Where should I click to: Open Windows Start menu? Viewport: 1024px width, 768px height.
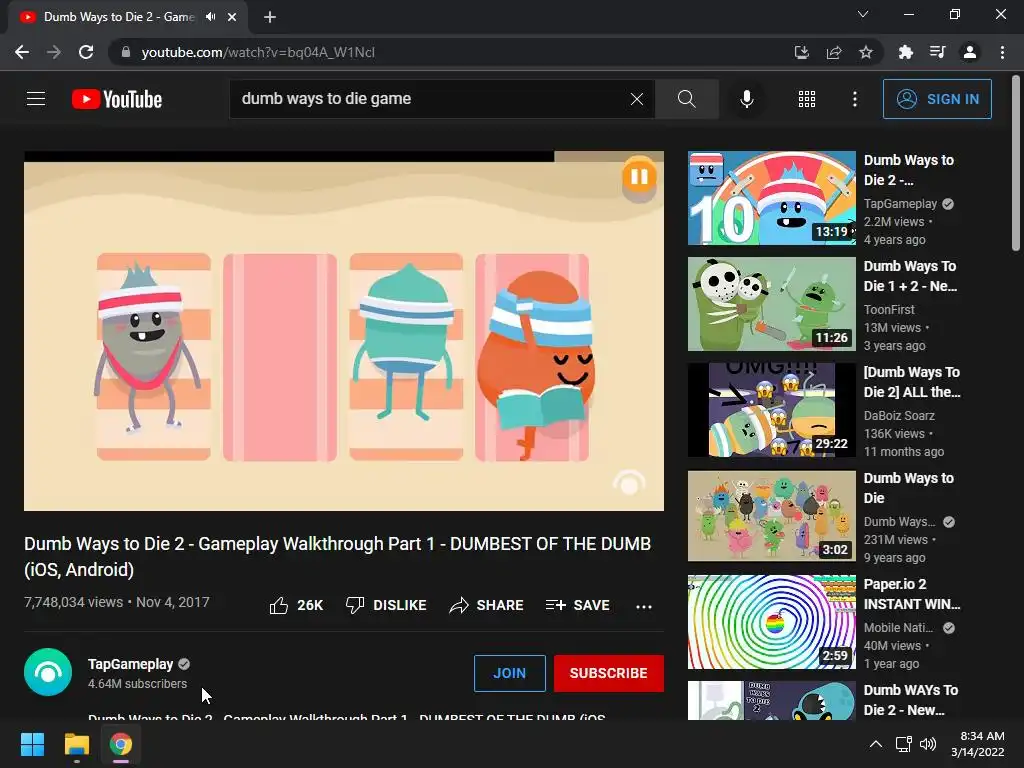pyautogui.click(x=32, y=744)
